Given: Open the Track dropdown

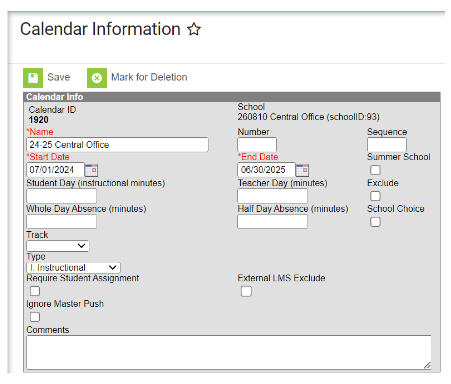Looking at the screenshot, I should pos(58,246).
